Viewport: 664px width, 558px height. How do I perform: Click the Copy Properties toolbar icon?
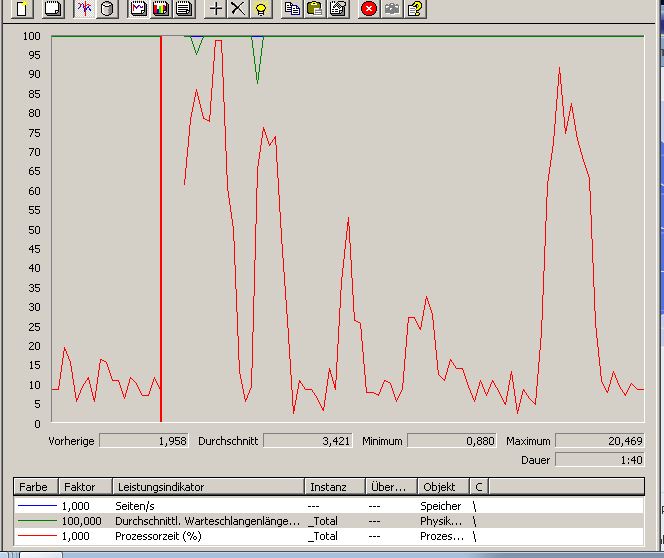click(x=292, y=8)
